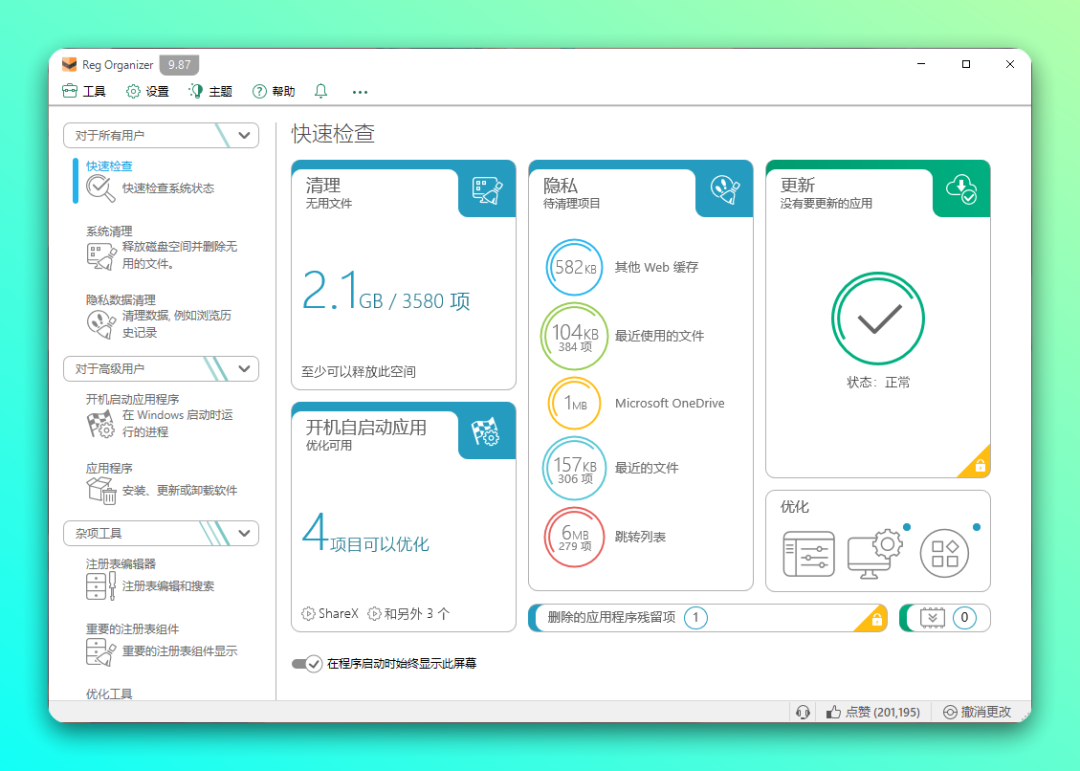This screenshot has height=771, width=1080.
Task: Click the notification bell icon
Action: 321,91
